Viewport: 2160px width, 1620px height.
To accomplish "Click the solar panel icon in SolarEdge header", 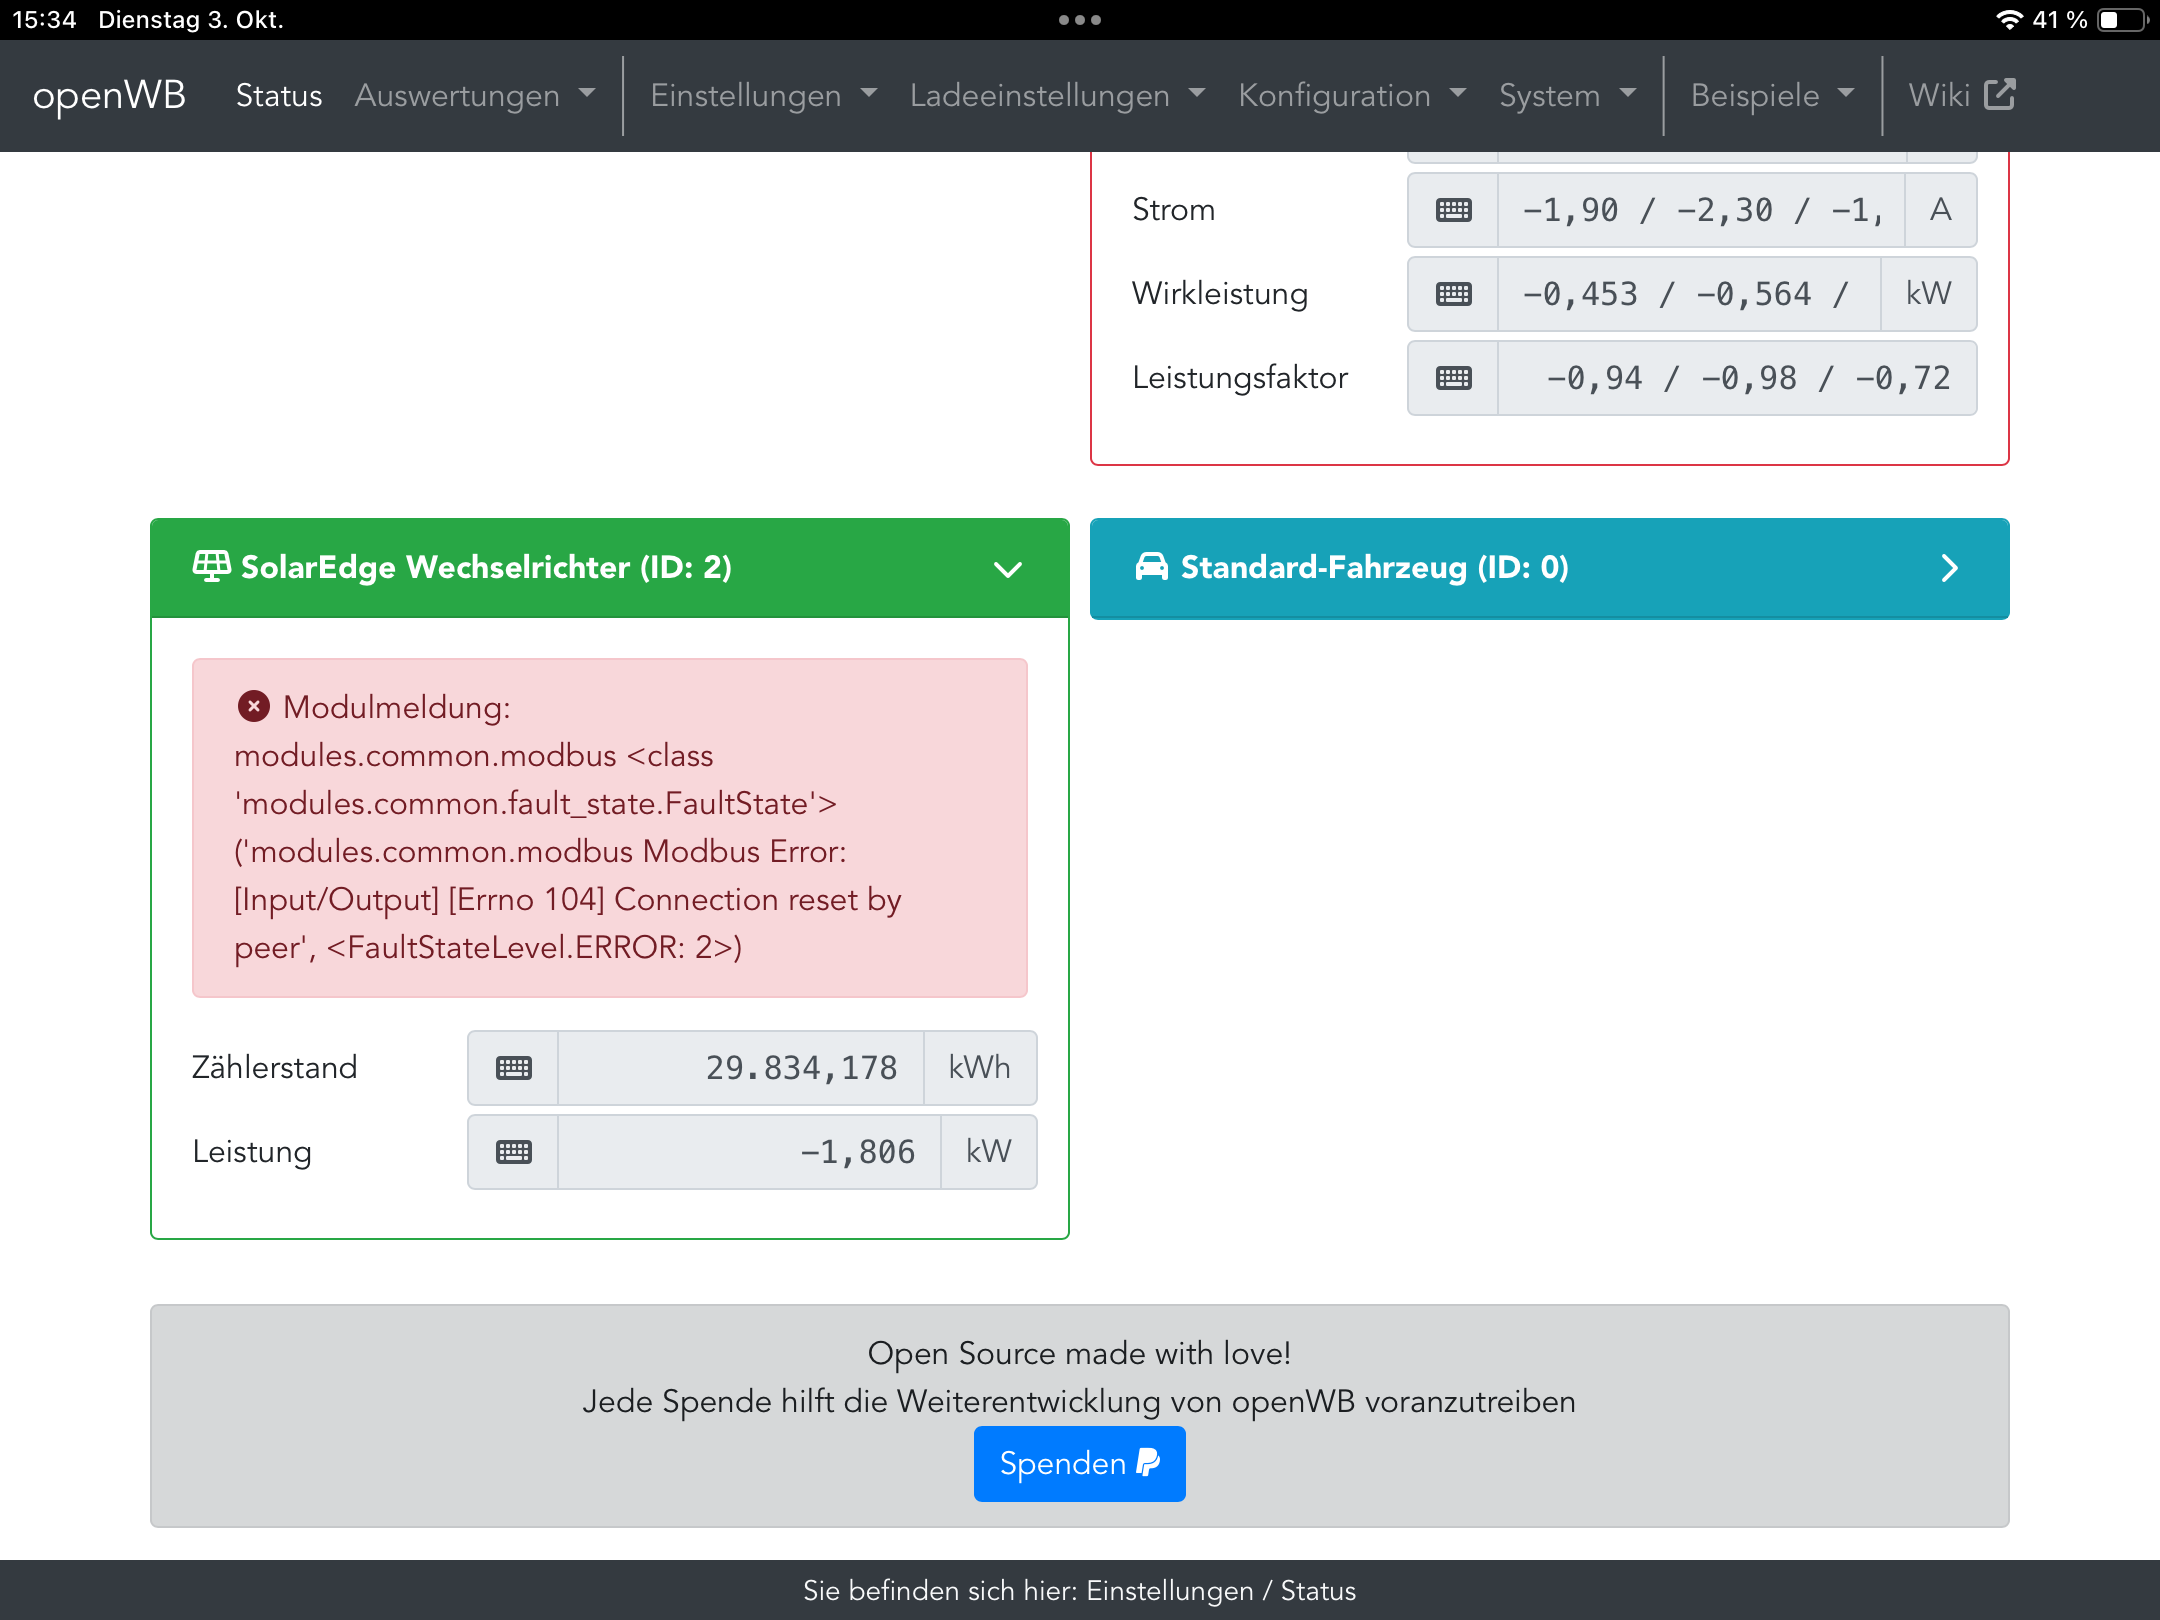I will pos(211,566).
